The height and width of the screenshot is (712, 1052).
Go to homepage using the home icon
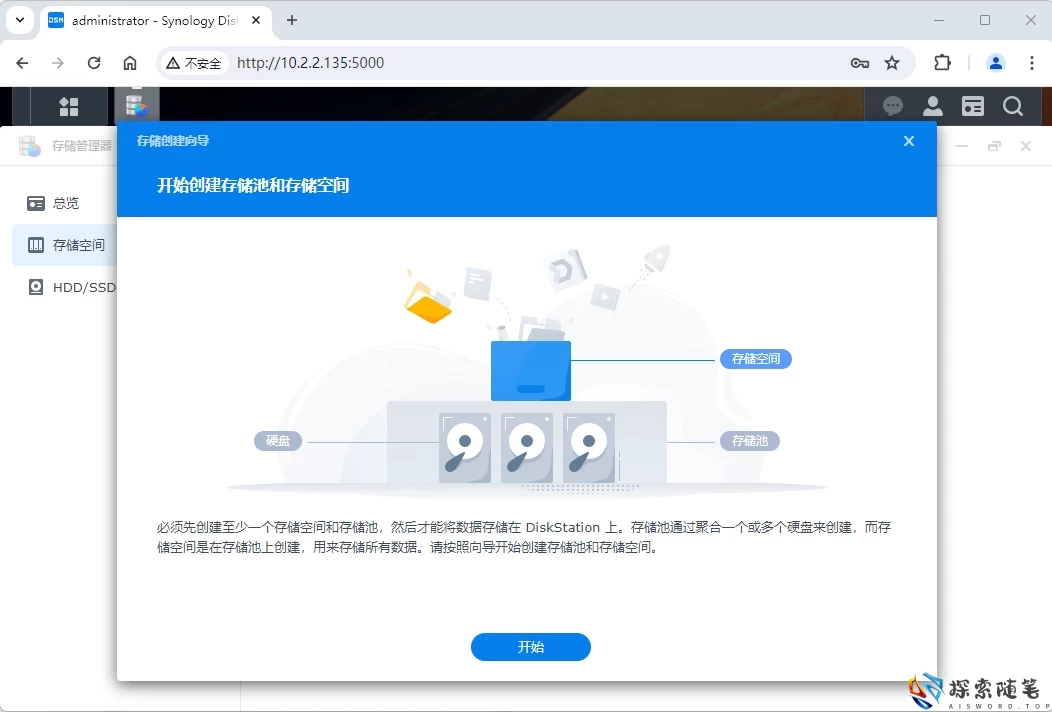click(130, 62)
